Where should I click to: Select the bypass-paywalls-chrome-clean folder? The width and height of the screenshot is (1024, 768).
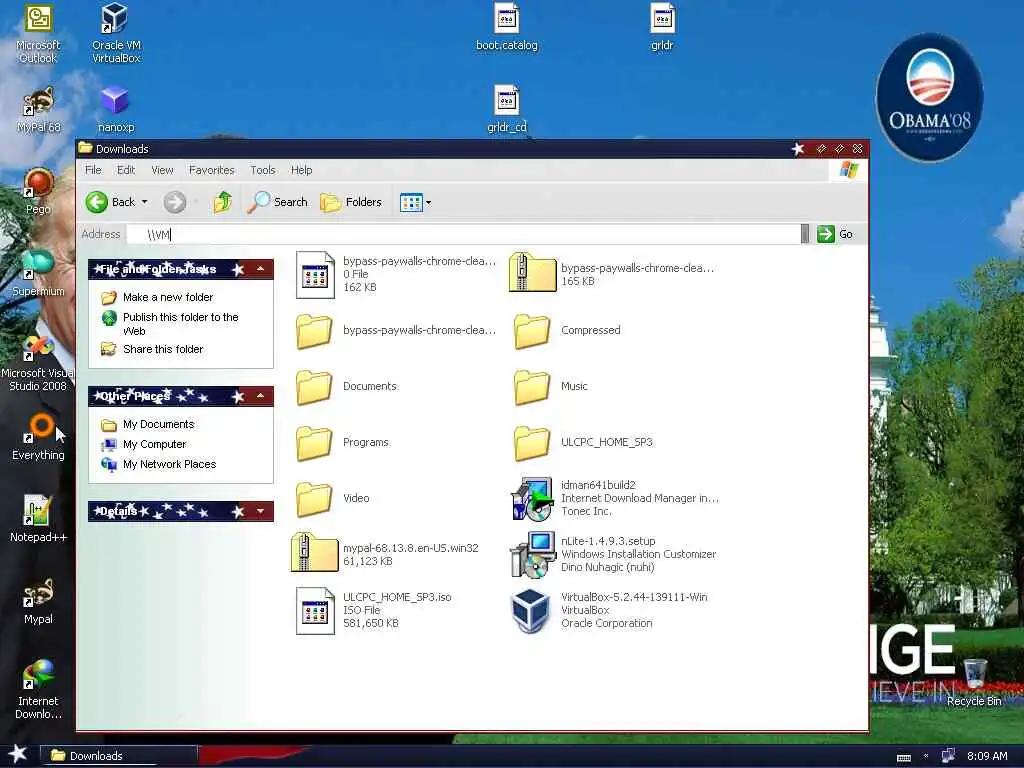pos(396,330)
